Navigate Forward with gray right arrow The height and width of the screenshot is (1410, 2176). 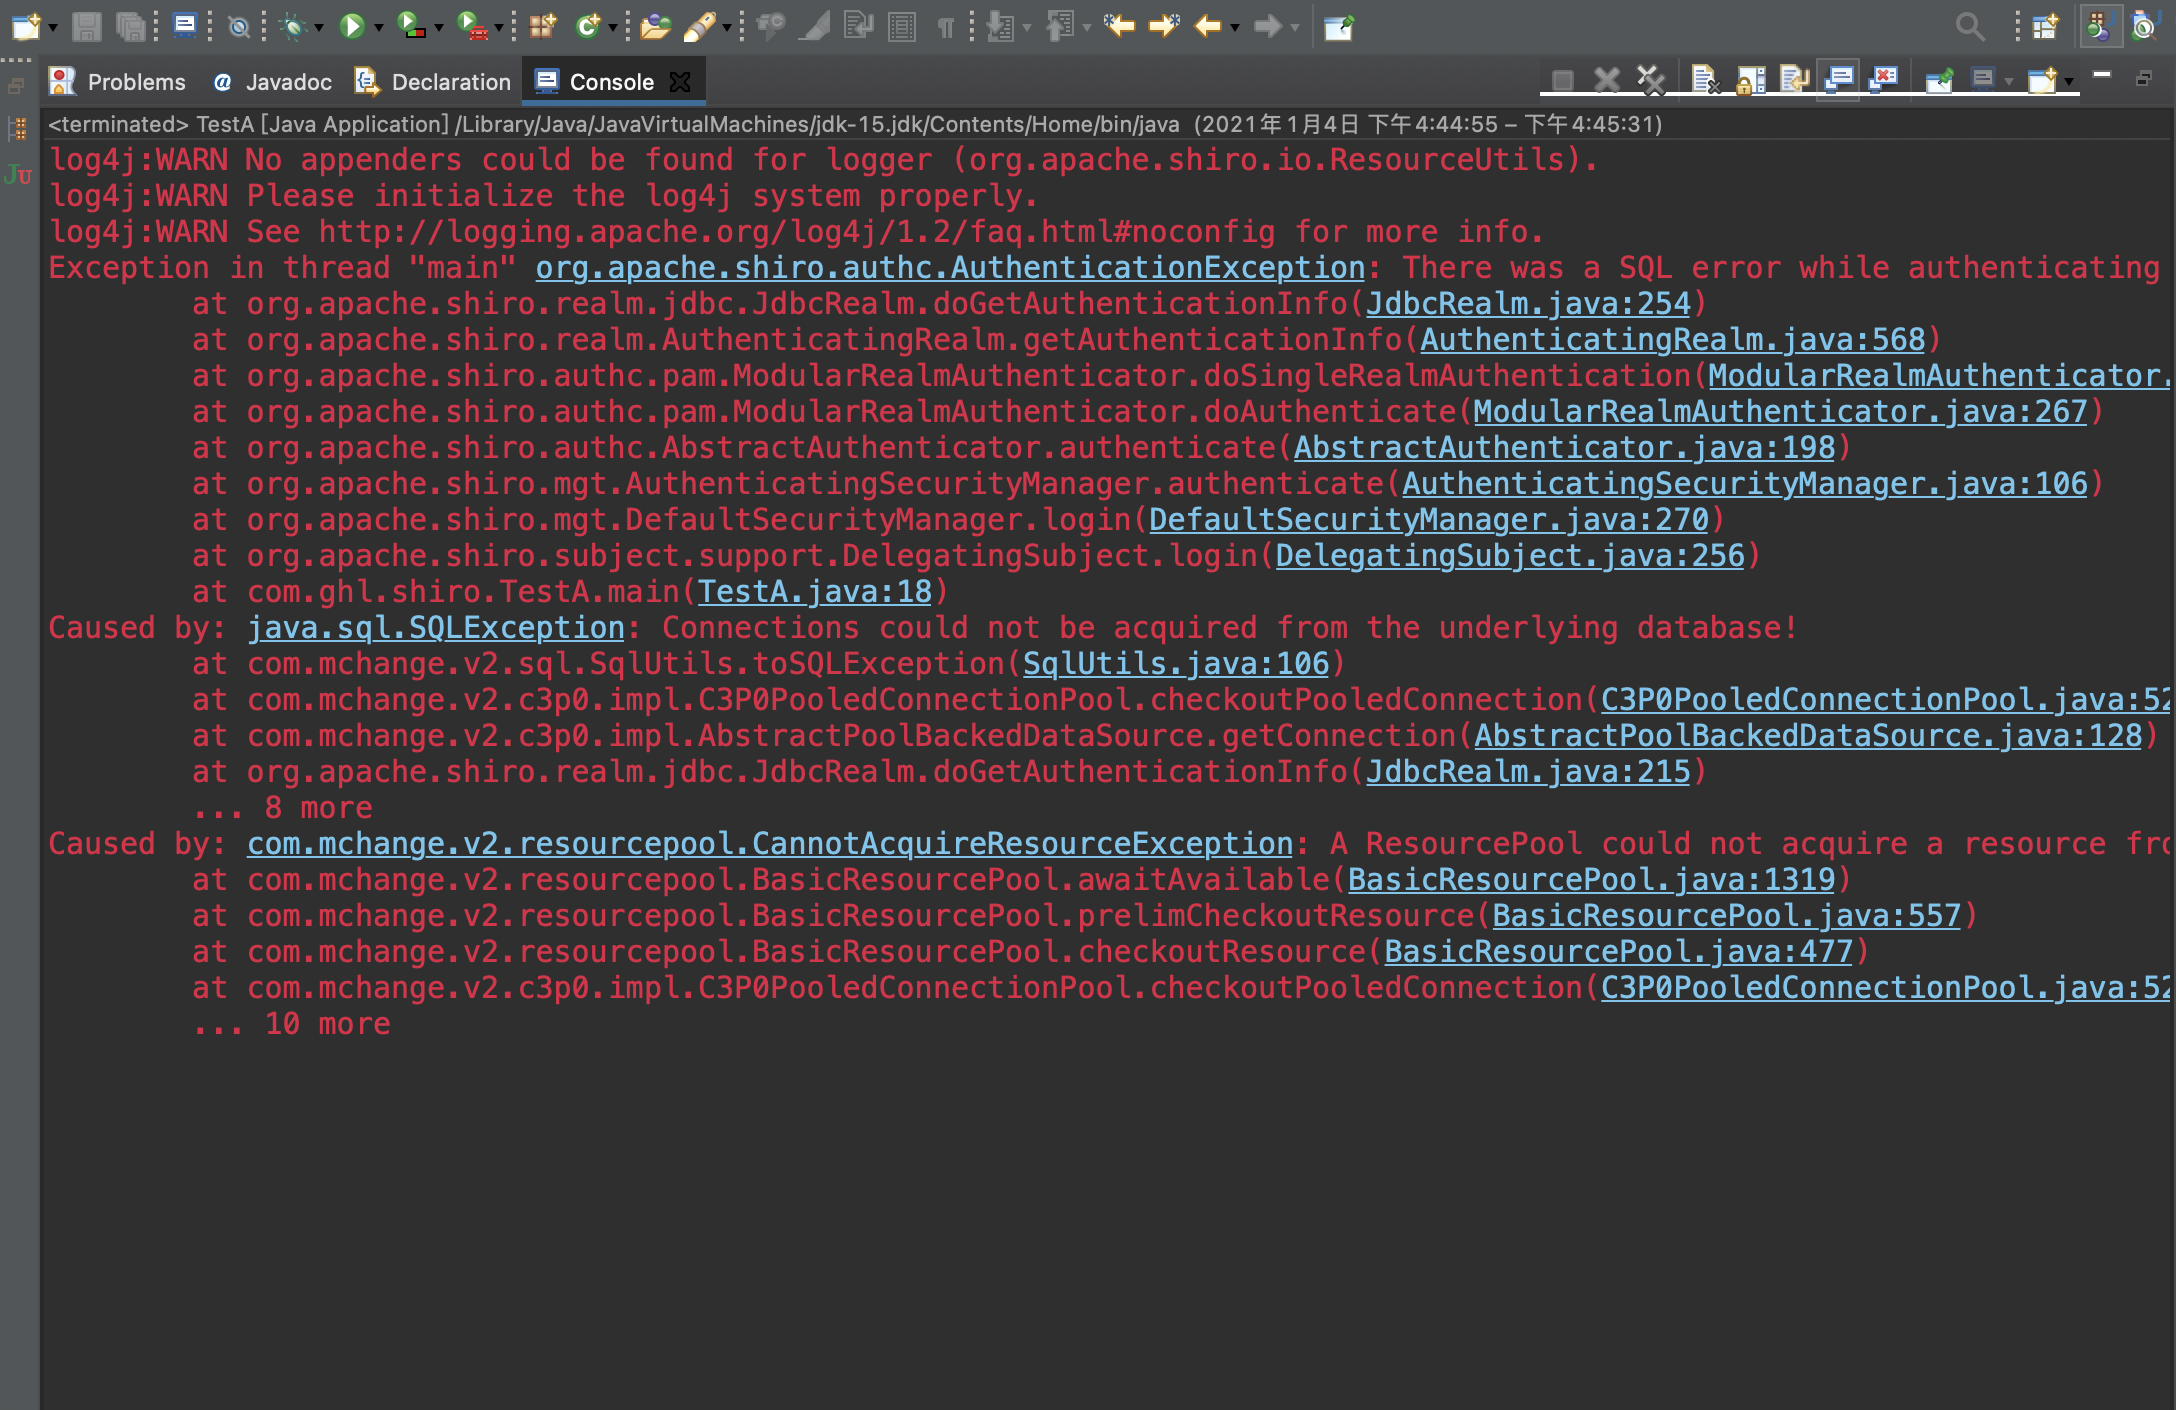pos(1267,26)
